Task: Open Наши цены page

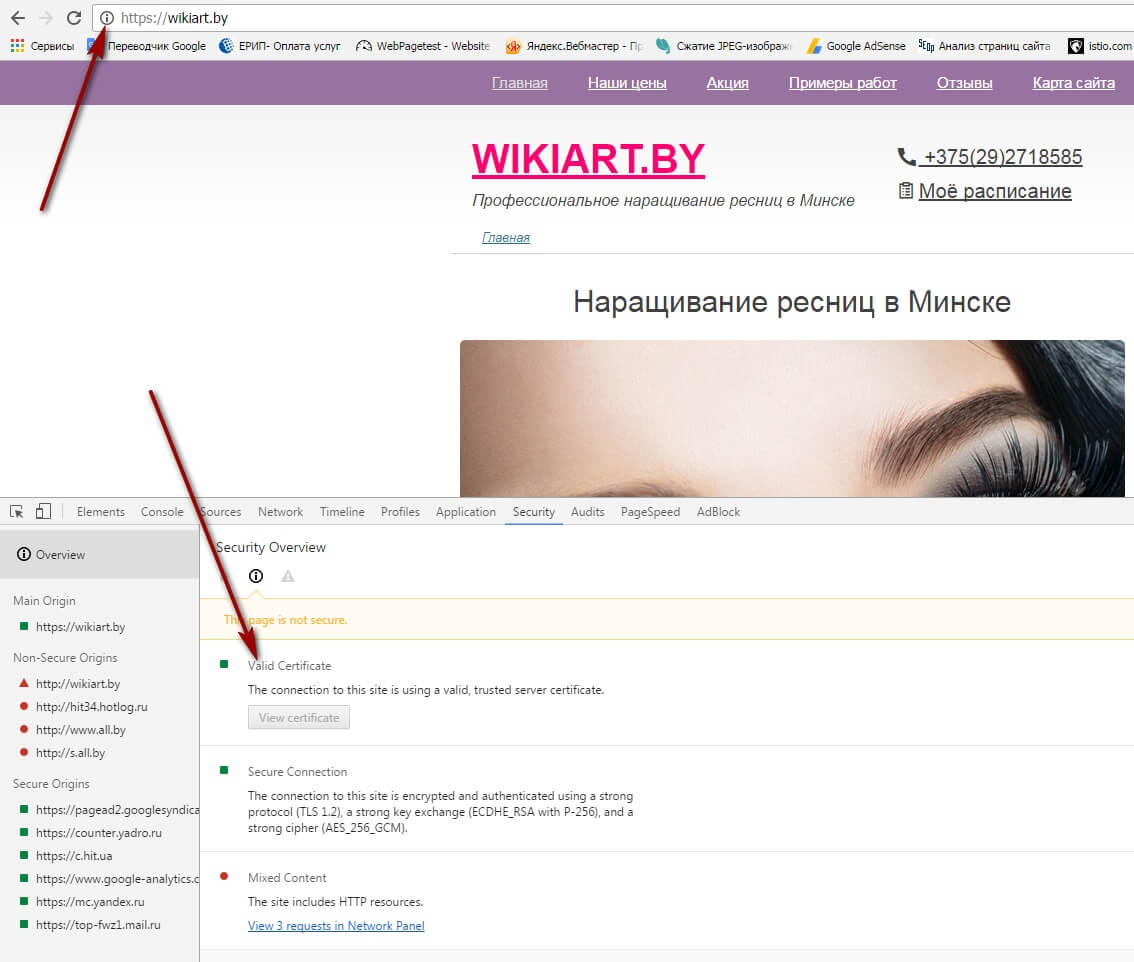Action: coord(627,82)
